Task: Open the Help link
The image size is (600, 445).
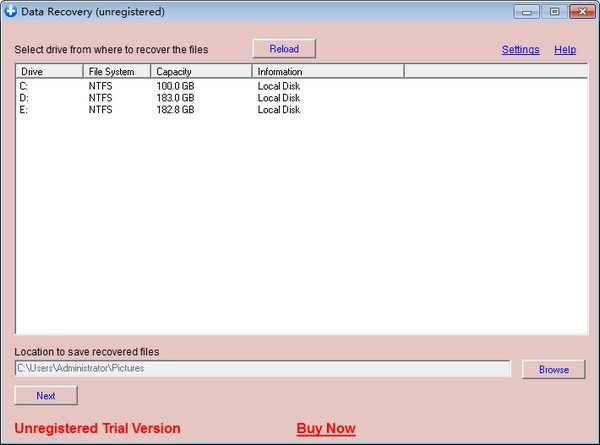Action: pos(565,49)
